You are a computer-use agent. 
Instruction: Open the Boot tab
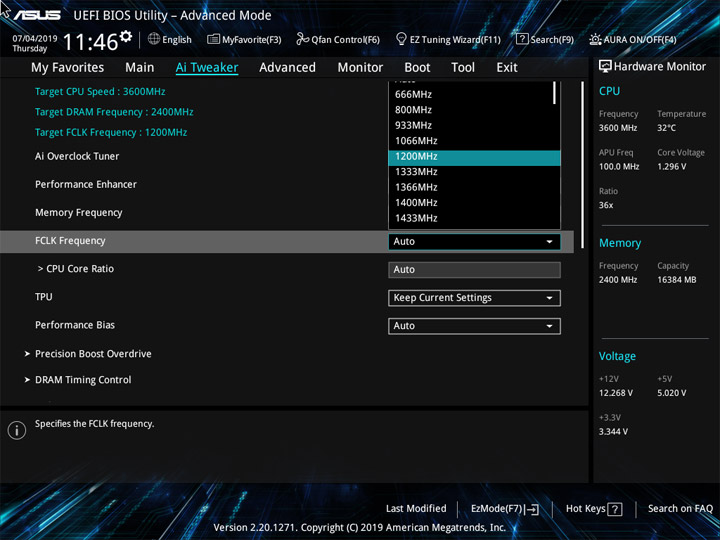pyautogui.click(x=417, y=68)
